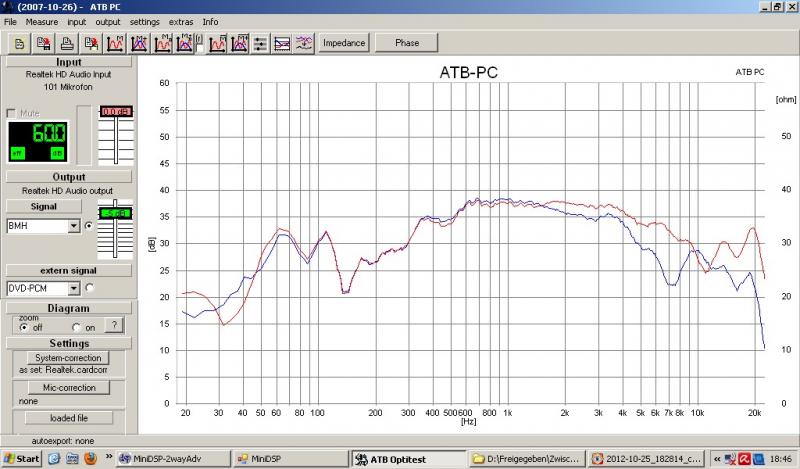Open the Info menu

(x=210, y=22)
